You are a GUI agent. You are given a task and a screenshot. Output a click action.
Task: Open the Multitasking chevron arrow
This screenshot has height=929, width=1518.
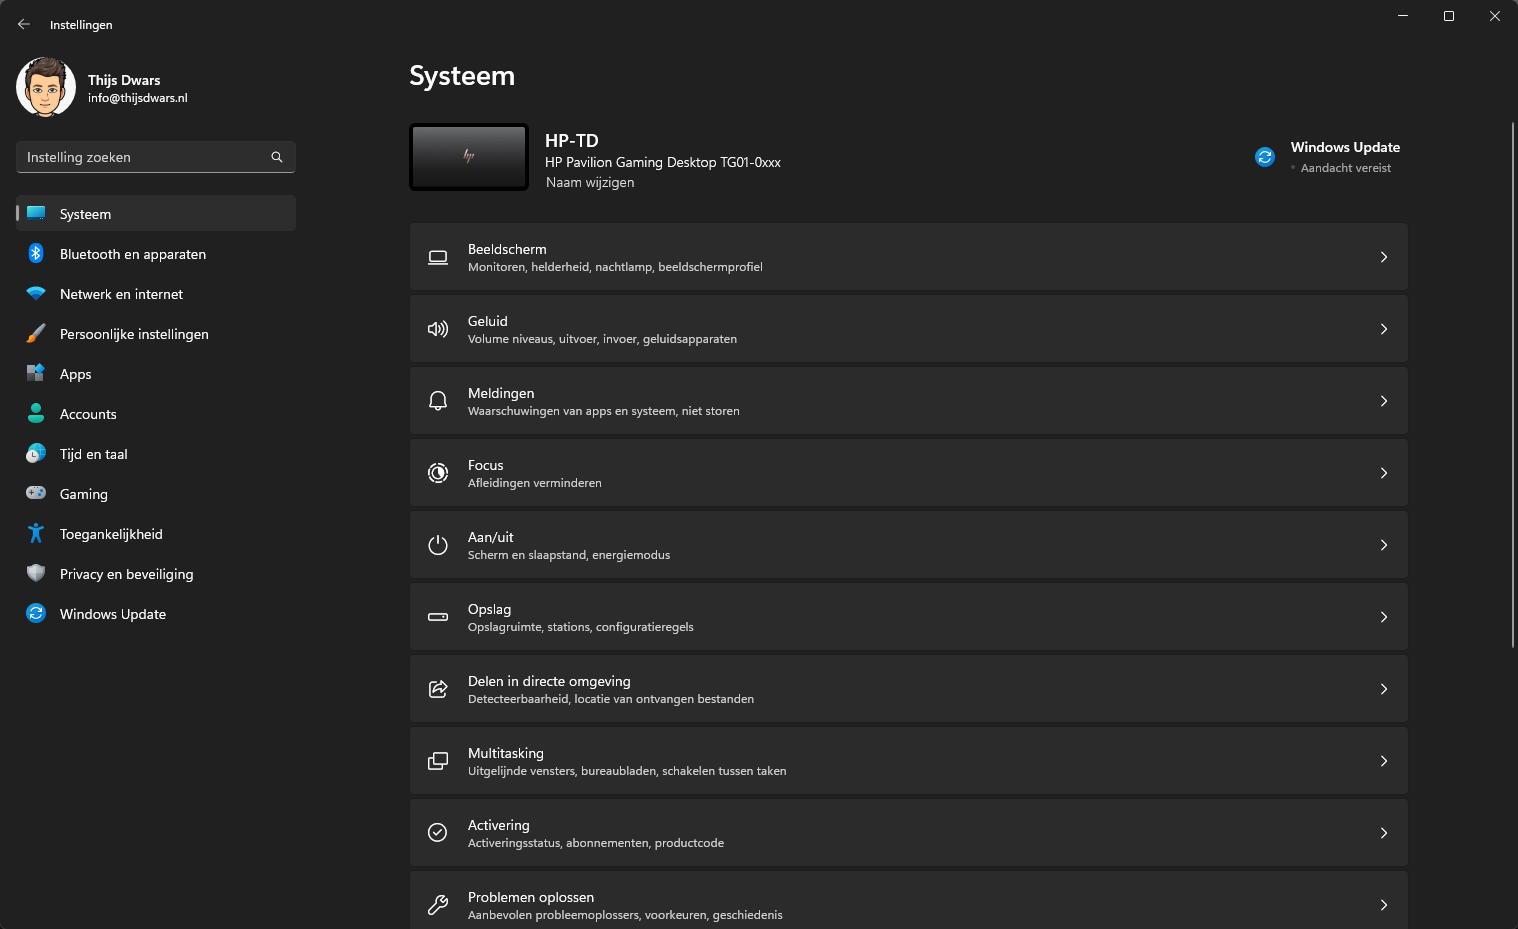click(x=1384, y=761)
